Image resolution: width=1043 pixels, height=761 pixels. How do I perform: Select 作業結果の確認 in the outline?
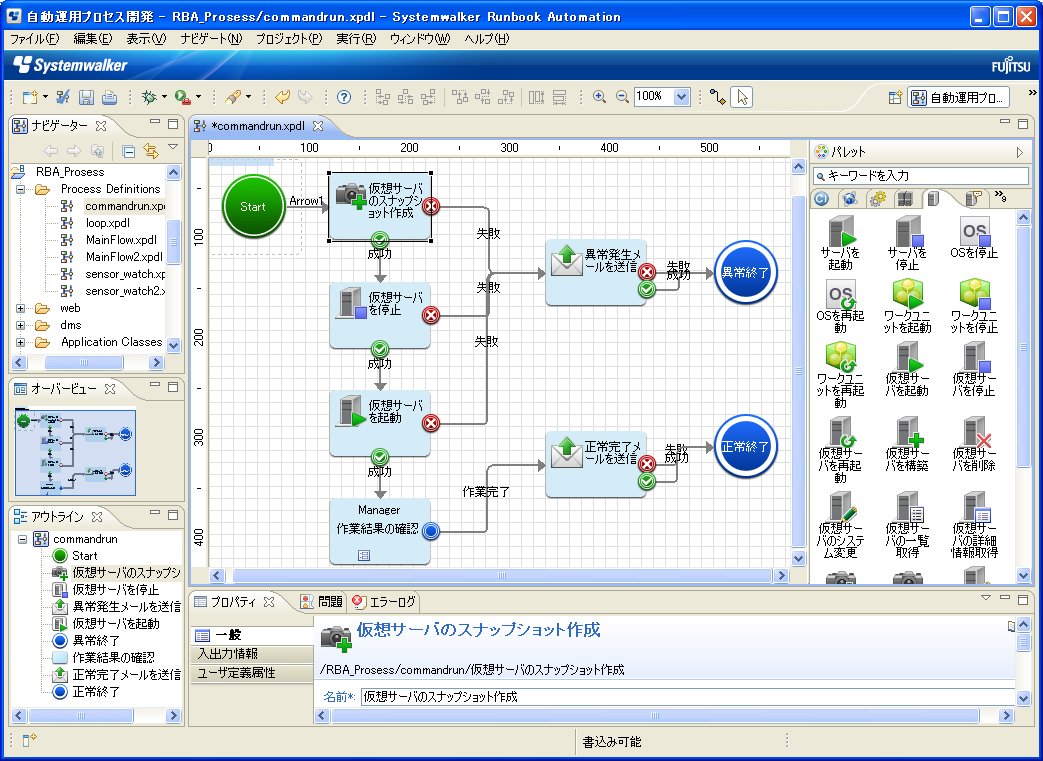pos(113,658)
